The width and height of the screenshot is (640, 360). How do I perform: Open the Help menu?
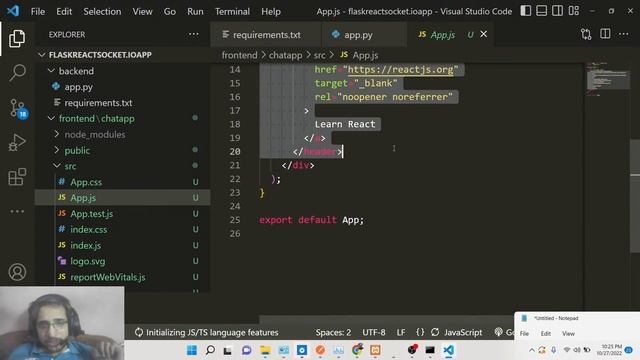click(271, 11)
